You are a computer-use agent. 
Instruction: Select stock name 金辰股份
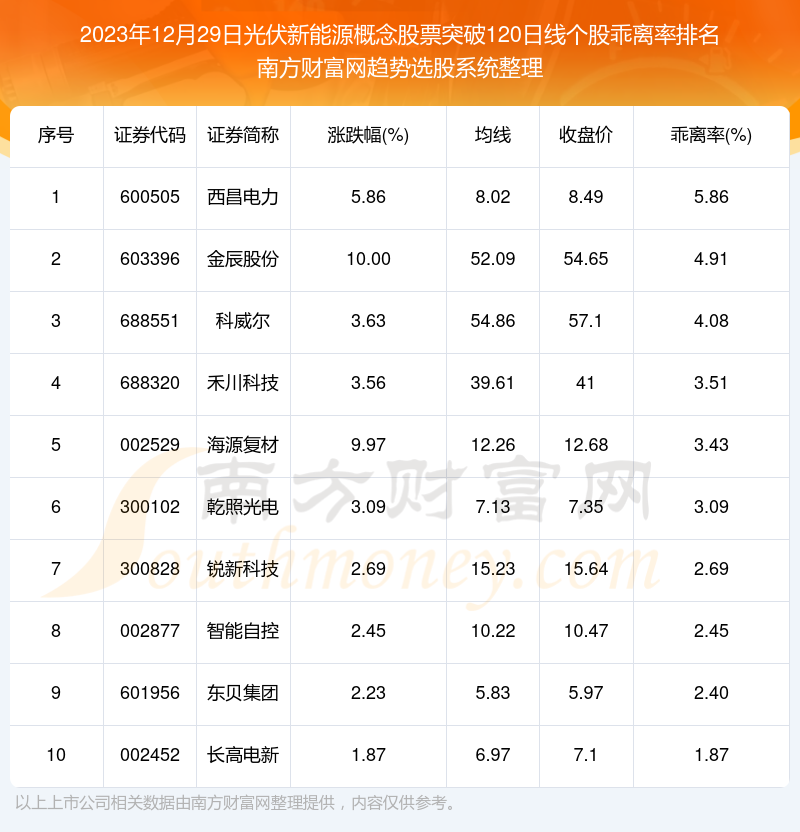(x=243, y=259)
